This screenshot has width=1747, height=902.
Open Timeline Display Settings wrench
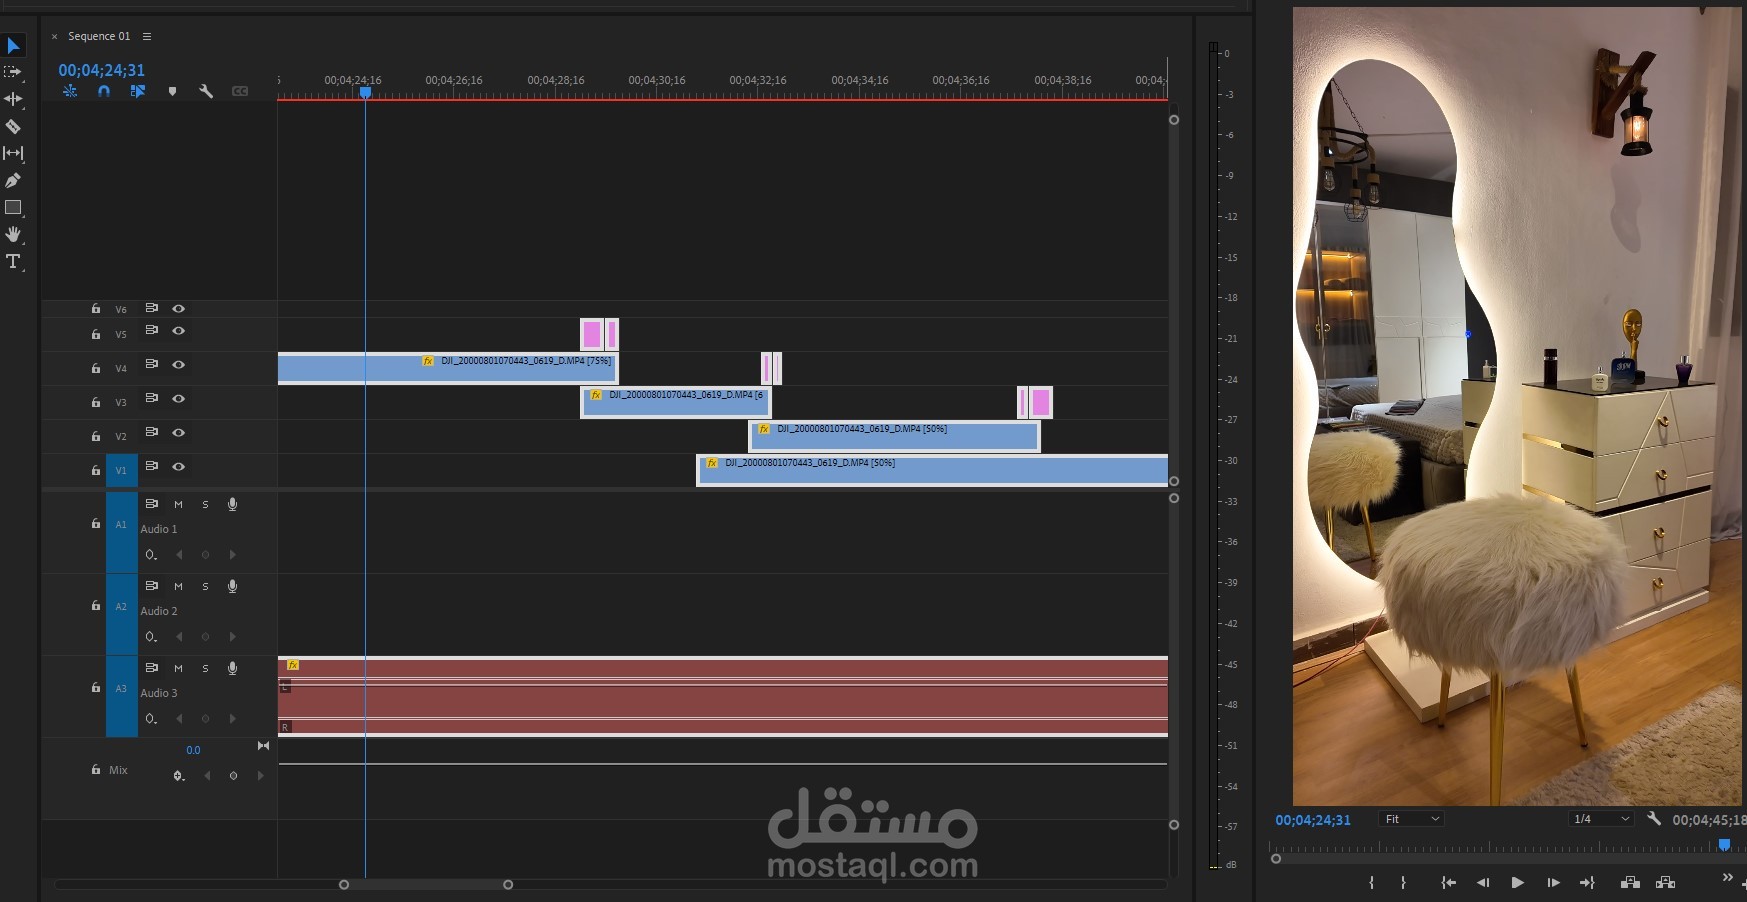pos(206,91)
